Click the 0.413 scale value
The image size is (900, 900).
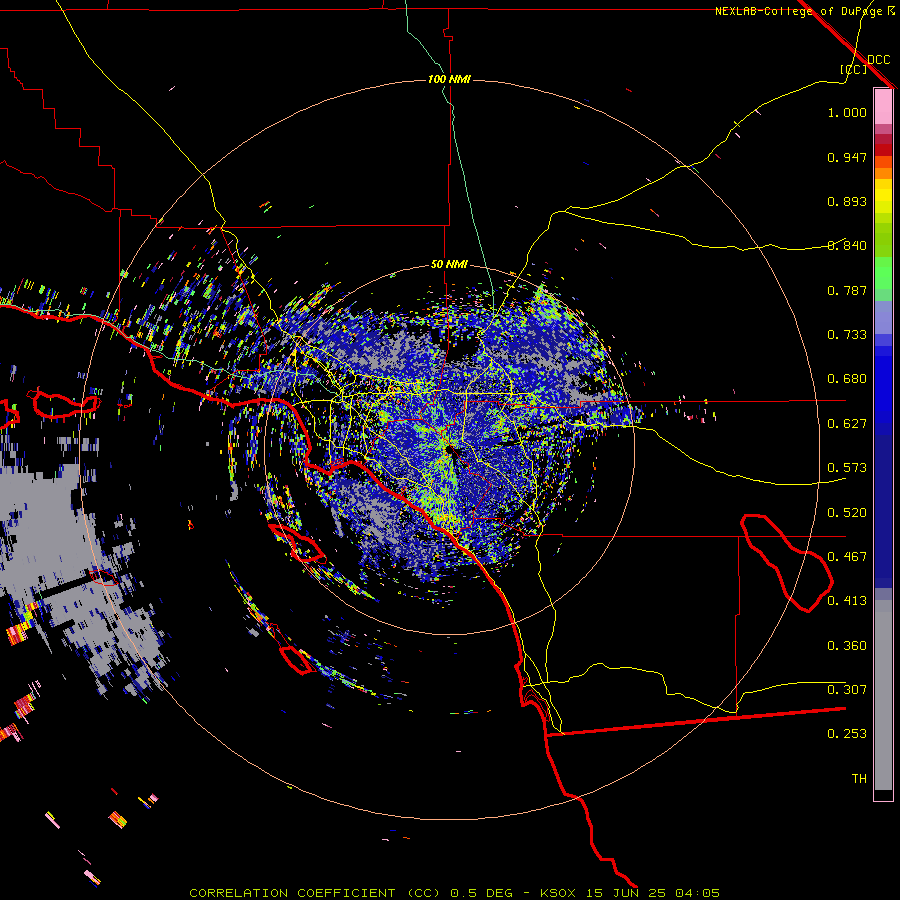tap(847, 601)
